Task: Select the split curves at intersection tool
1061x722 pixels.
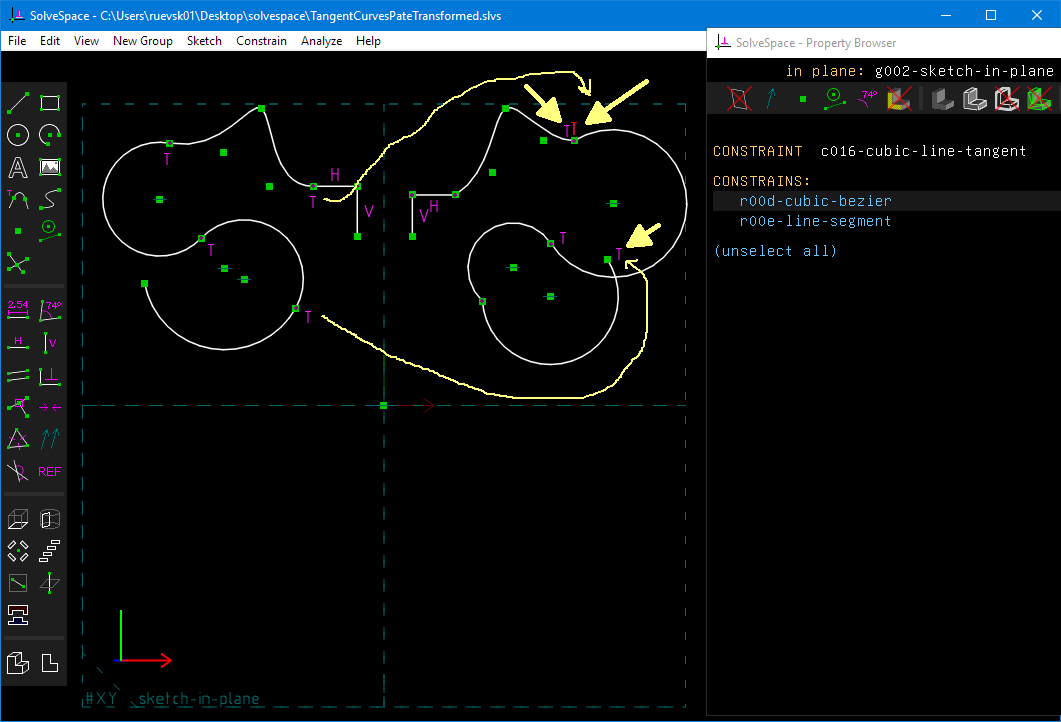Action: 18,263
